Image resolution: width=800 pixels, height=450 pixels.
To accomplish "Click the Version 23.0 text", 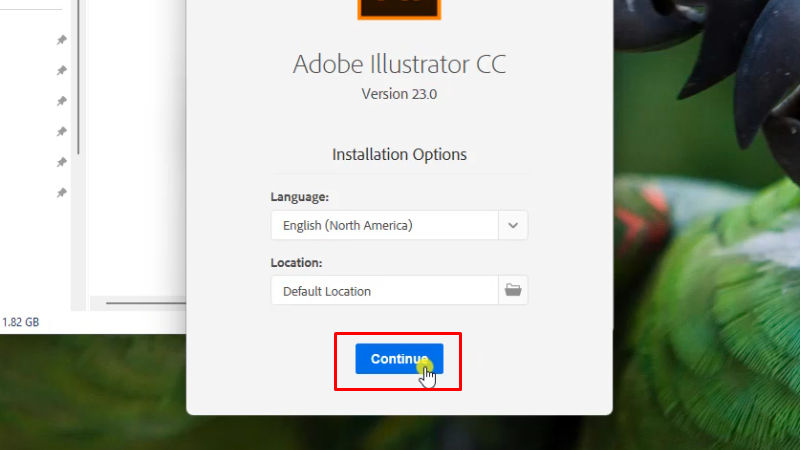I will [x=399, y=95].
